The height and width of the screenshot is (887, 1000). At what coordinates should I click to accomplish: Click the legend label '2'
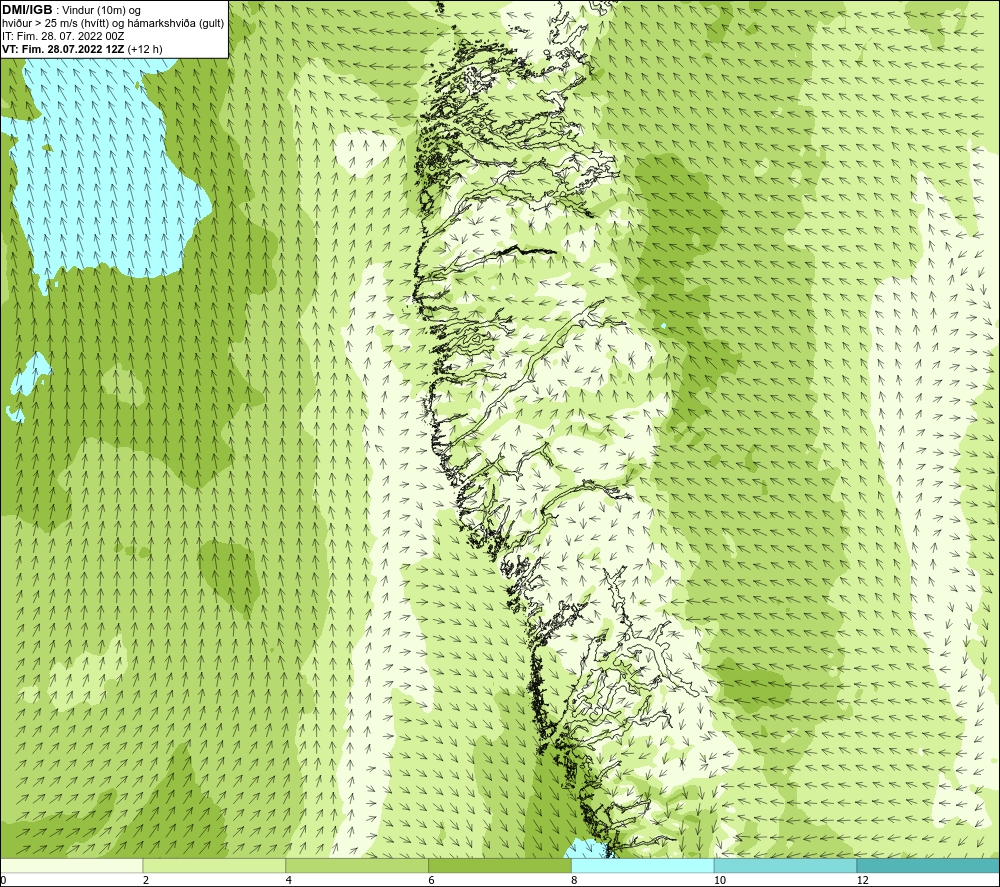pyautogui.click(x=146, y=880)
